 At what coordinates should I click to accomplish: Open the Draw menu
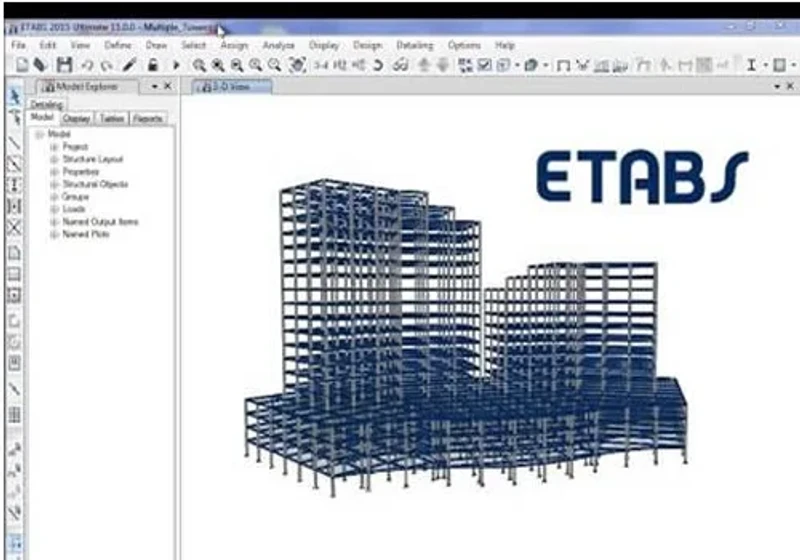tap(156, 45)
